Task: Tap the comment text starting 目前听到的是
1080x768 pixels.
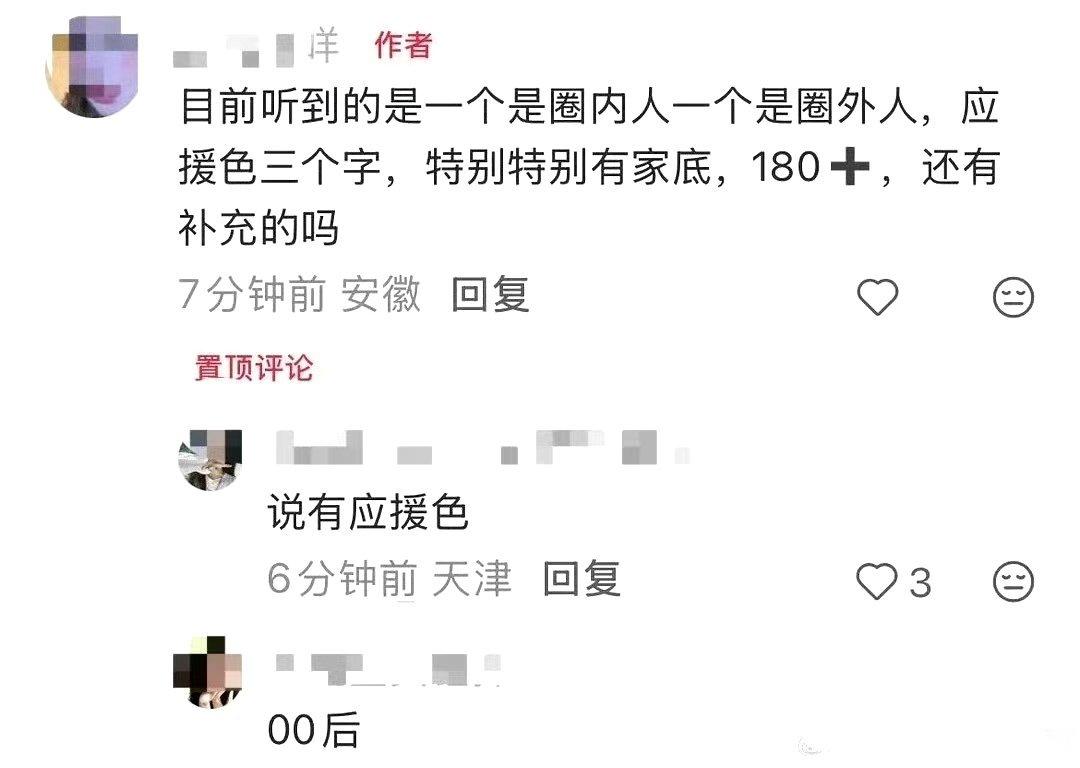Action: tap(589, 167)
